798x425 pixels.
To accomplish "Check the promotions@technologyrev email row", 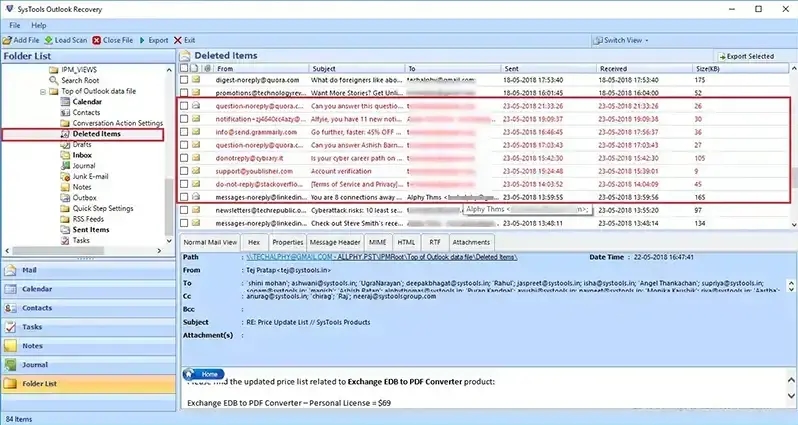I will coord(184,93).
